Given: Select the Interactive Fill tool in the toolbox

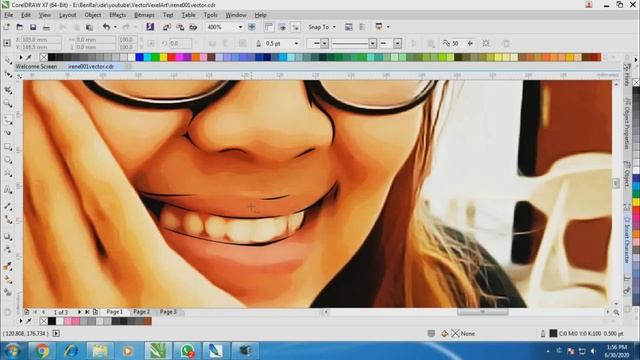Looking at the screenshot, I should 8,280.
